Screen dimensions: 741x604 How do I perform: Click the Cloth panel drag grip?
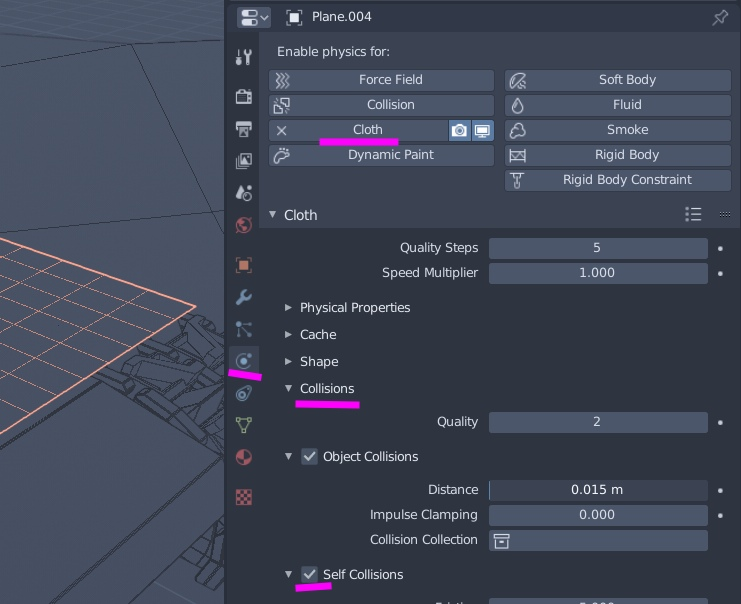coord(724,215)
